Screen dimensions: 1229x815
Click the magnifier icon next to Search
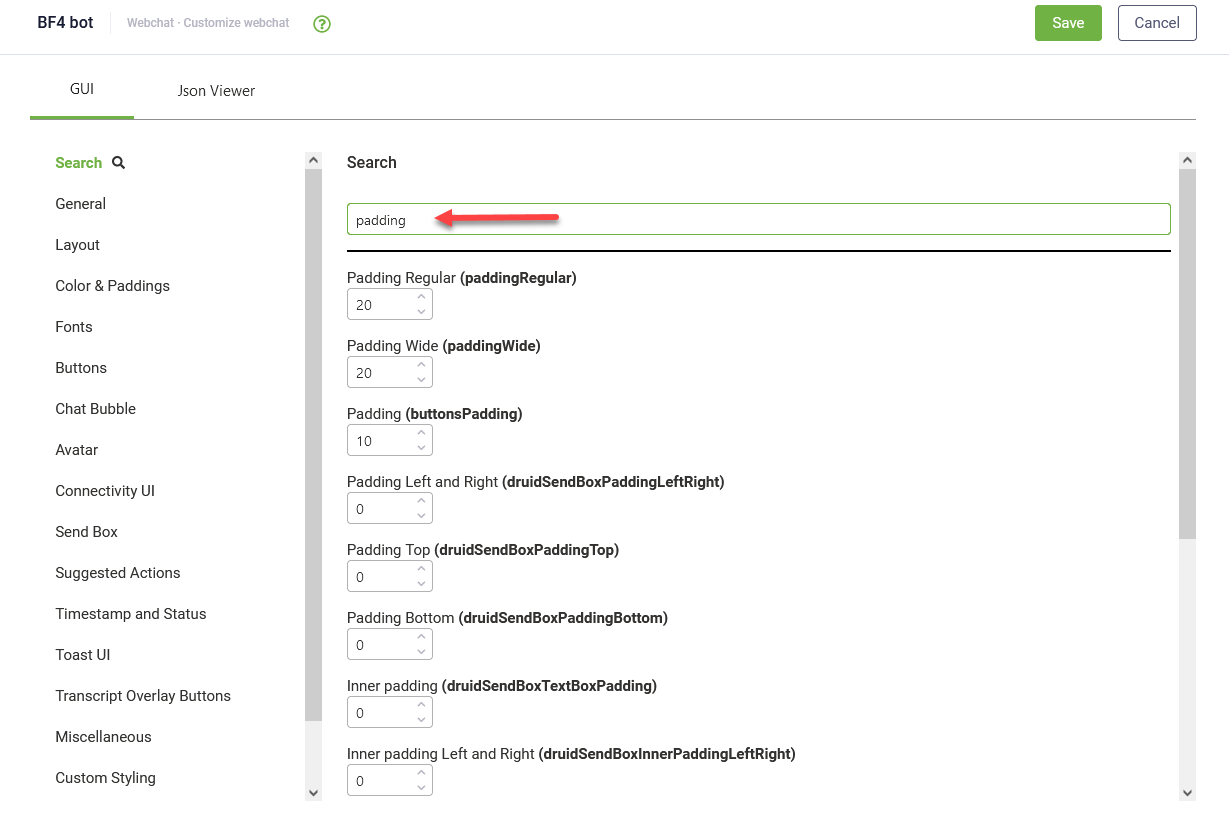point(117,162)
